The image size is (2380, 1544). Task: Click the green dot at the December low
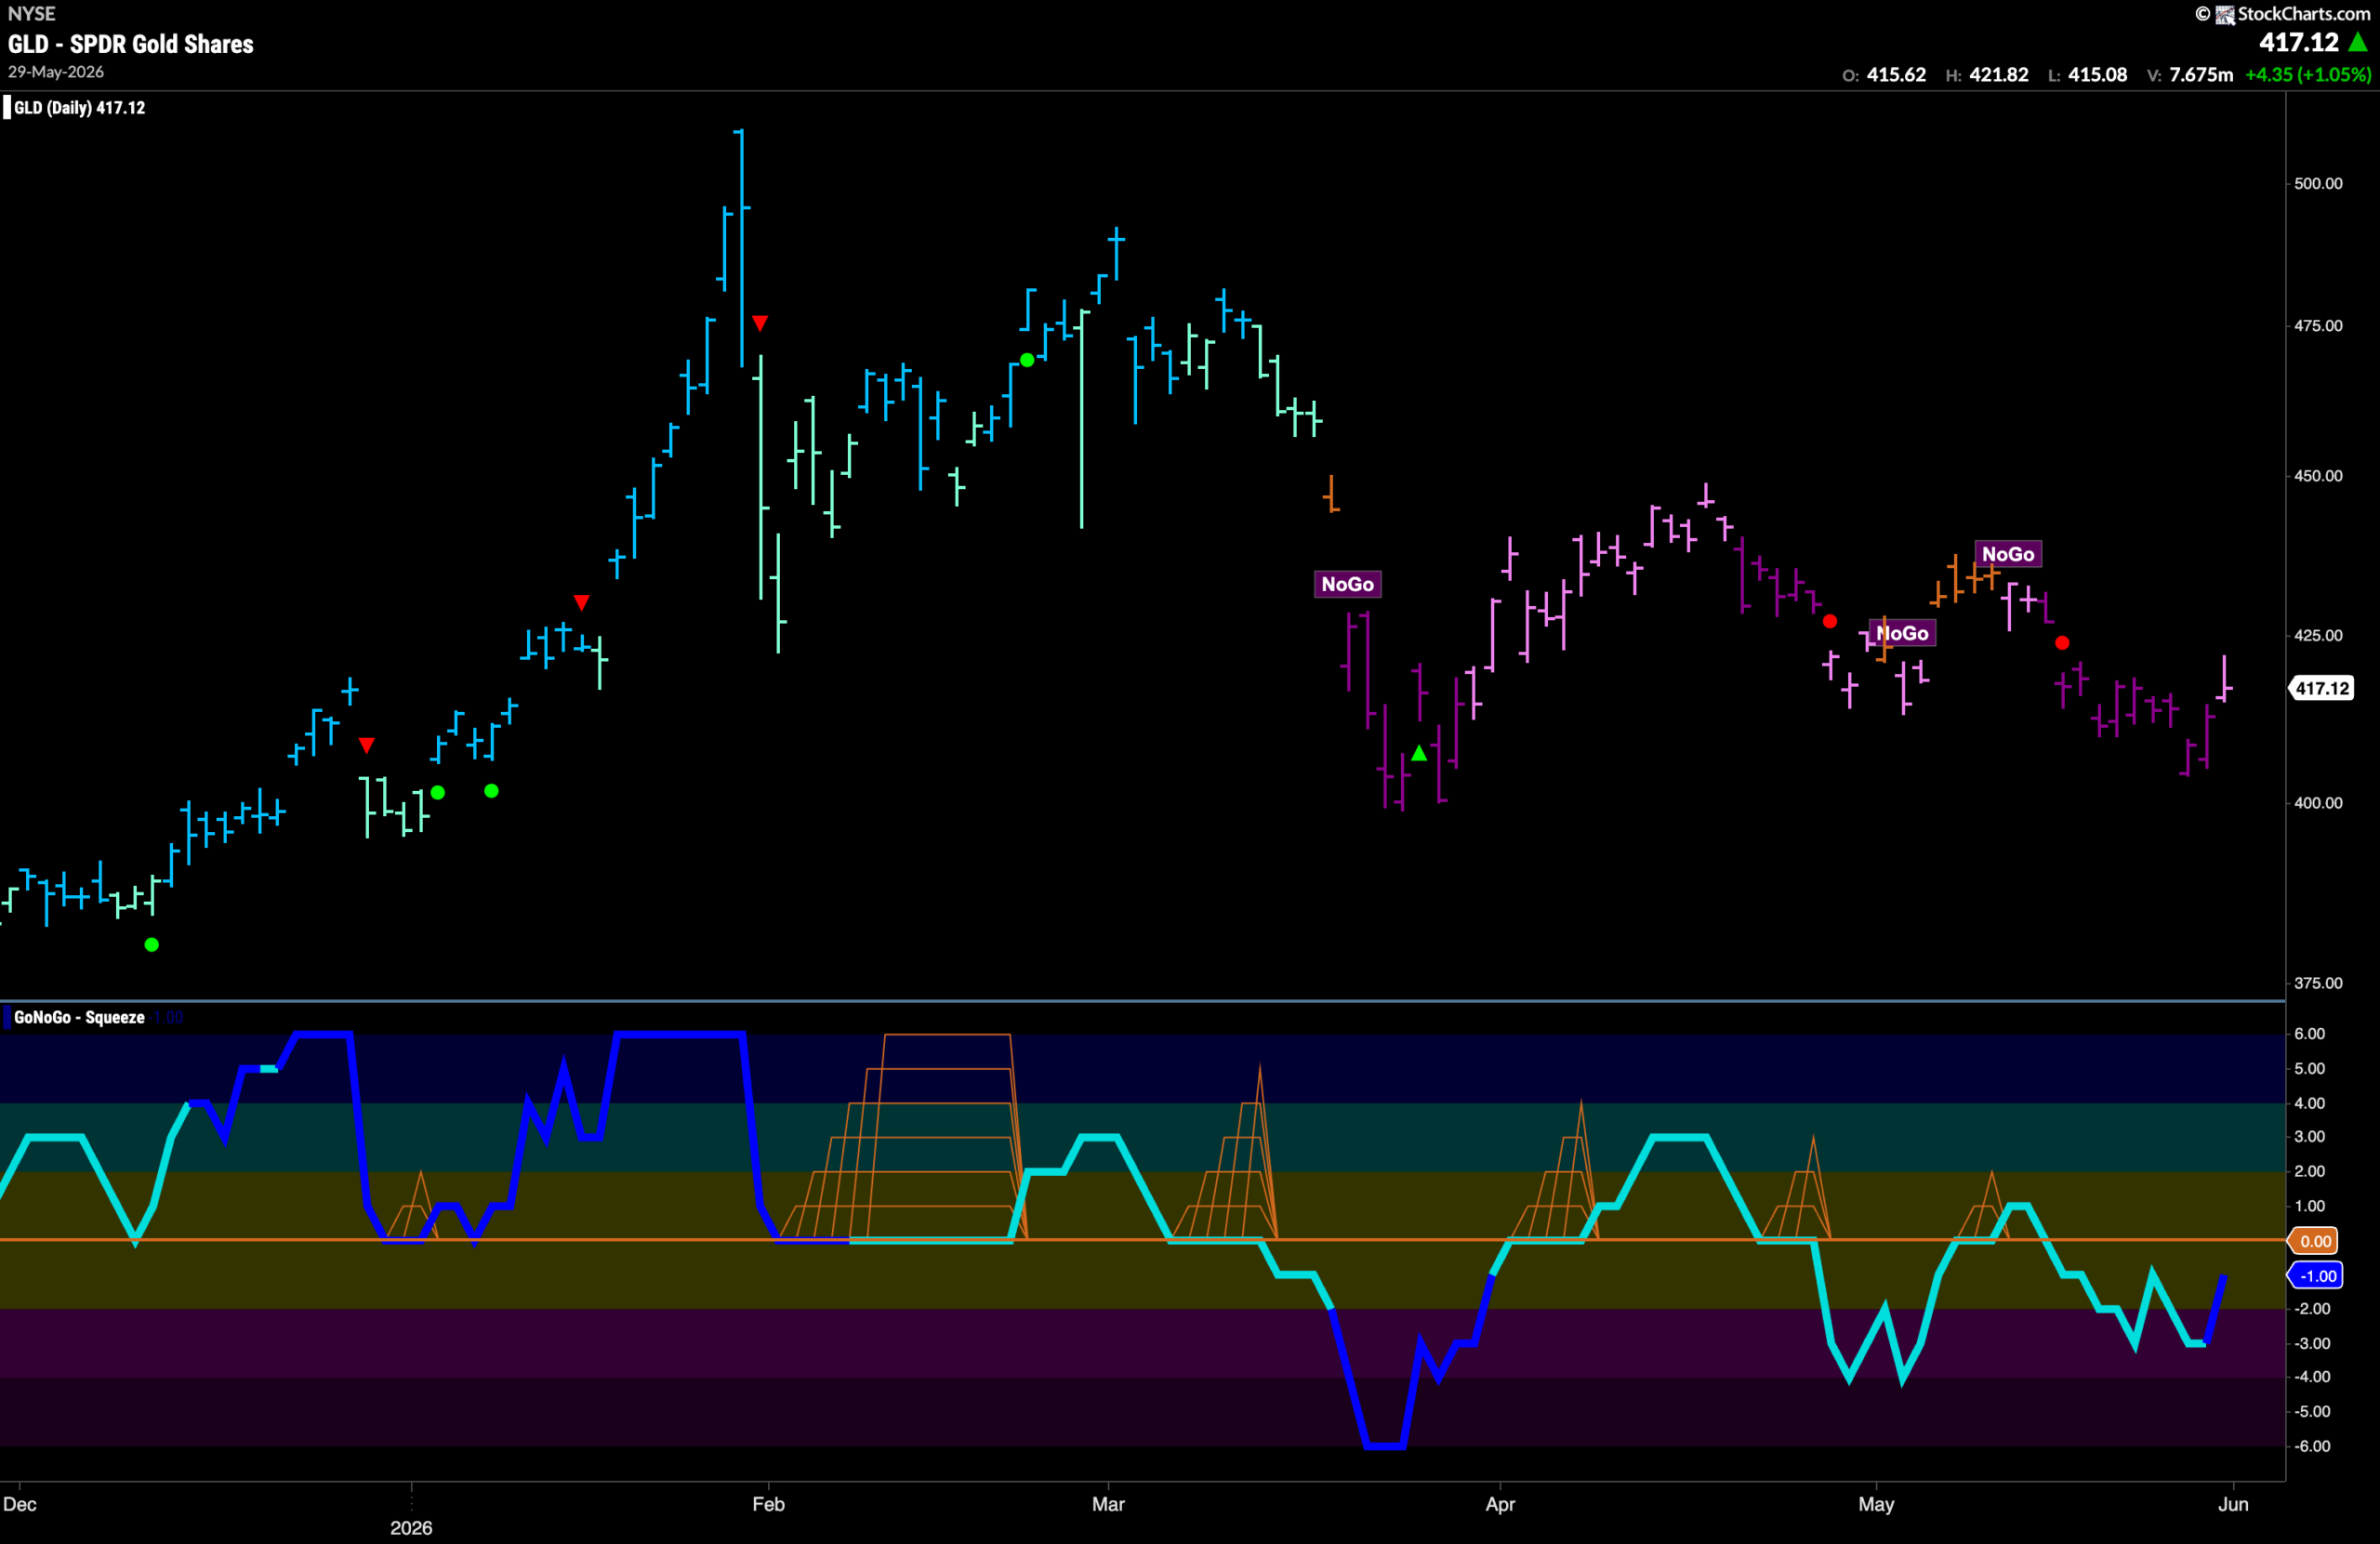pos(152,945)
